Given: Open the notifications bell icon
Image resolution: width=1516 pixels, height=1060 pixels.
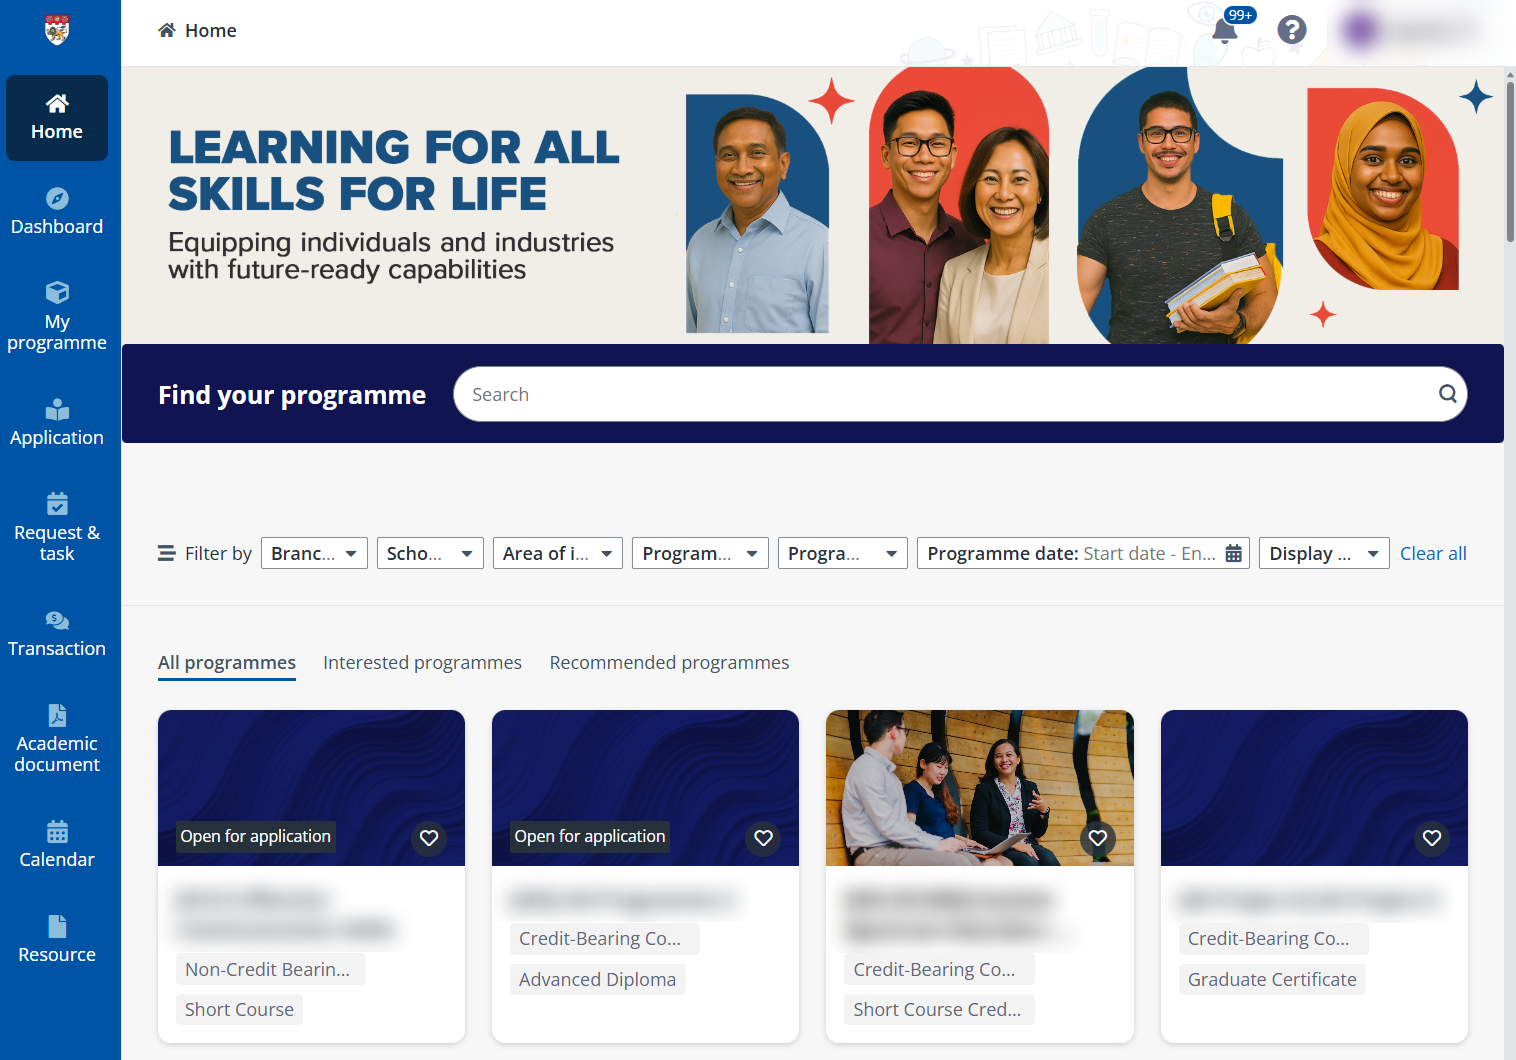Looking at the screenshot, I should point(1224,31).
